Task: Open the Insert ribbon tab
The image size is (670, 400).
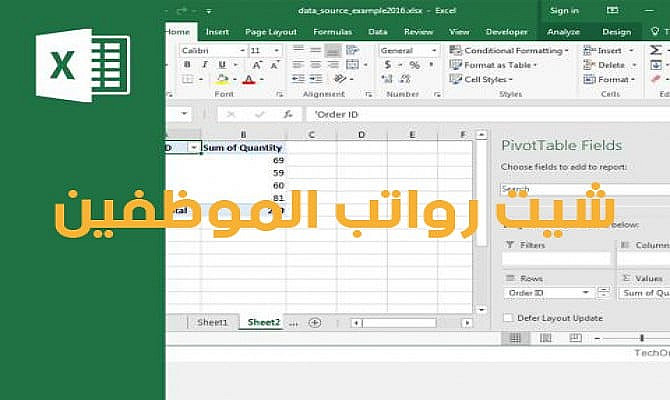Action: [x=217, y=32]
